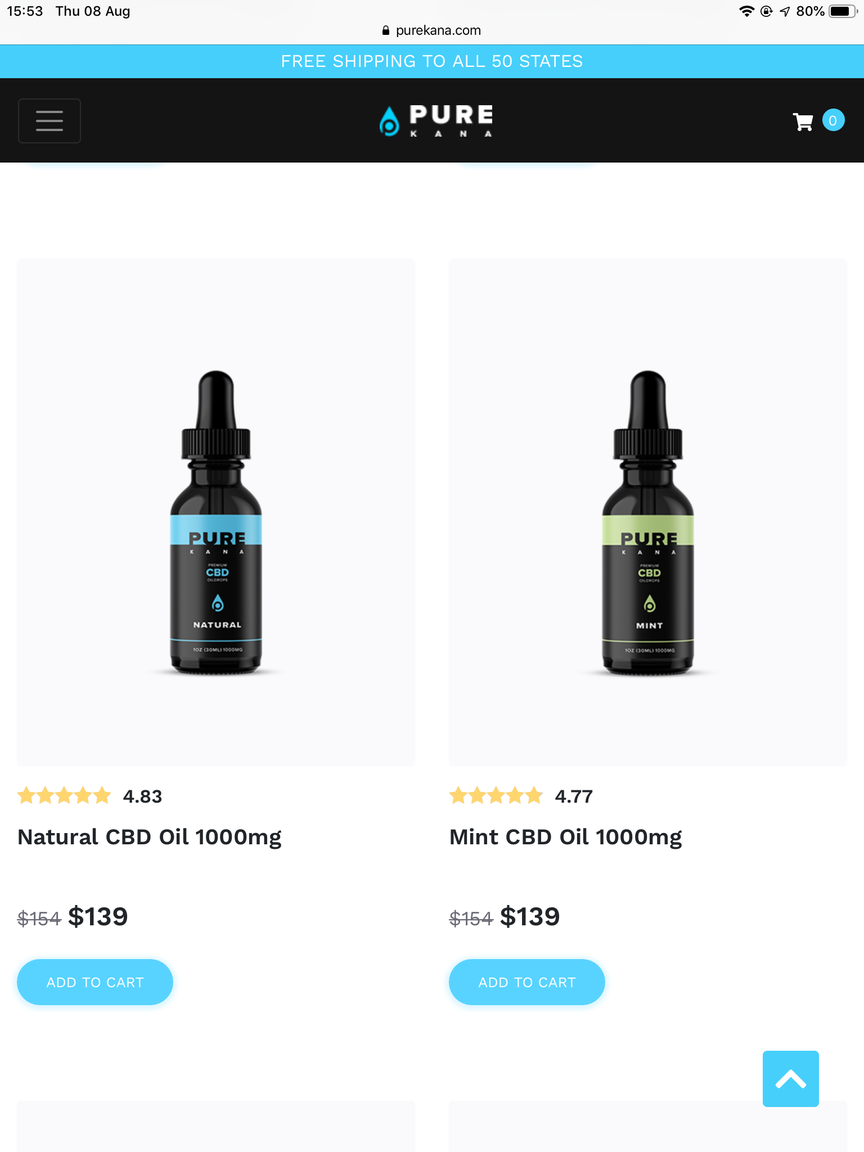The height and width of the screenshot is (1152, 864).
Task: Add Mint CBD Oil 1000mg to cart
Action: (x=527, y=982)
